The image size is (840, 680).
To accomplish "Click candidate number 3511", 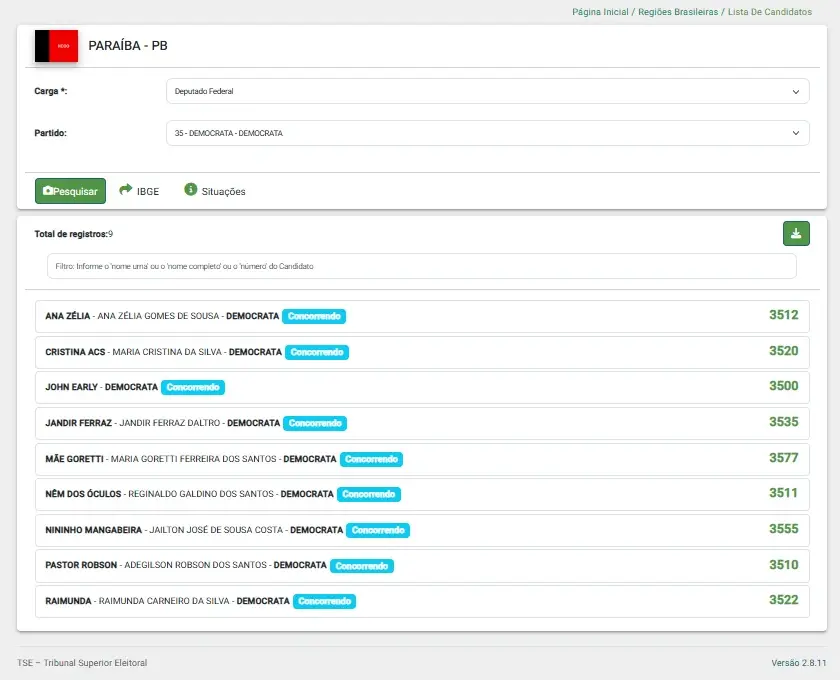I will click(783, 493).
